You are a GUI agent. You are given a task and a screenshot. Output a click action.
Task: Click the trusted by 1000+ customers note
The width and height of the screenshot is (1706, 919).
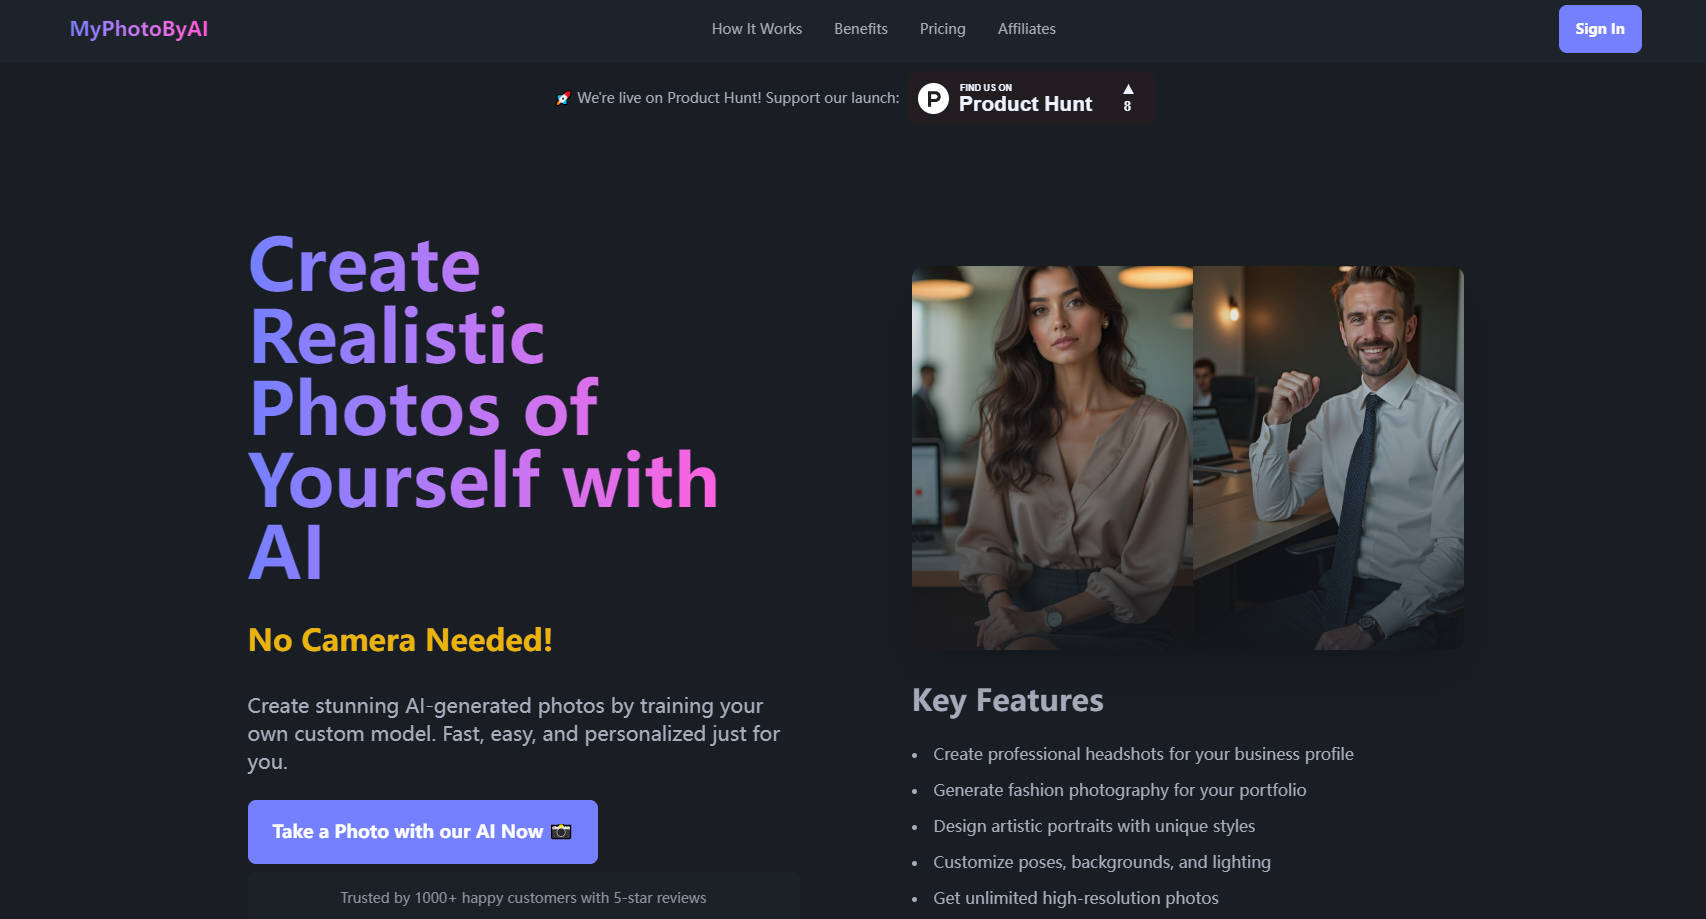pos(523,898)
